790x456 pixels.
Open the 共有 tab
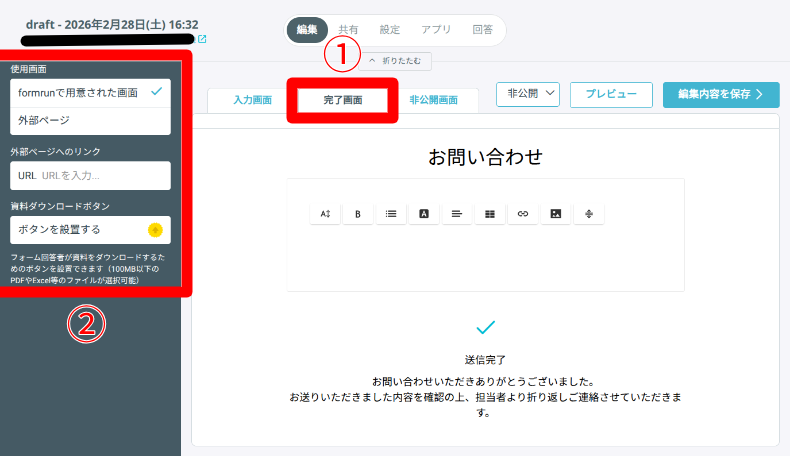[x=348, y=30]
